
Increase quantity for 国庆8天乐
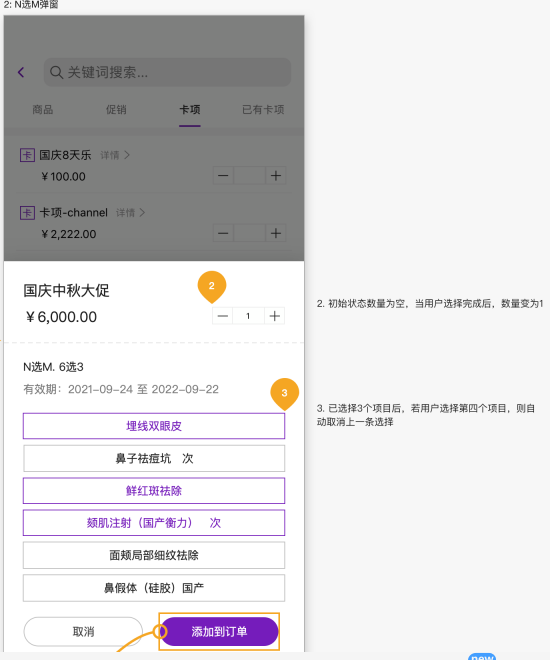tap(276, 176)
